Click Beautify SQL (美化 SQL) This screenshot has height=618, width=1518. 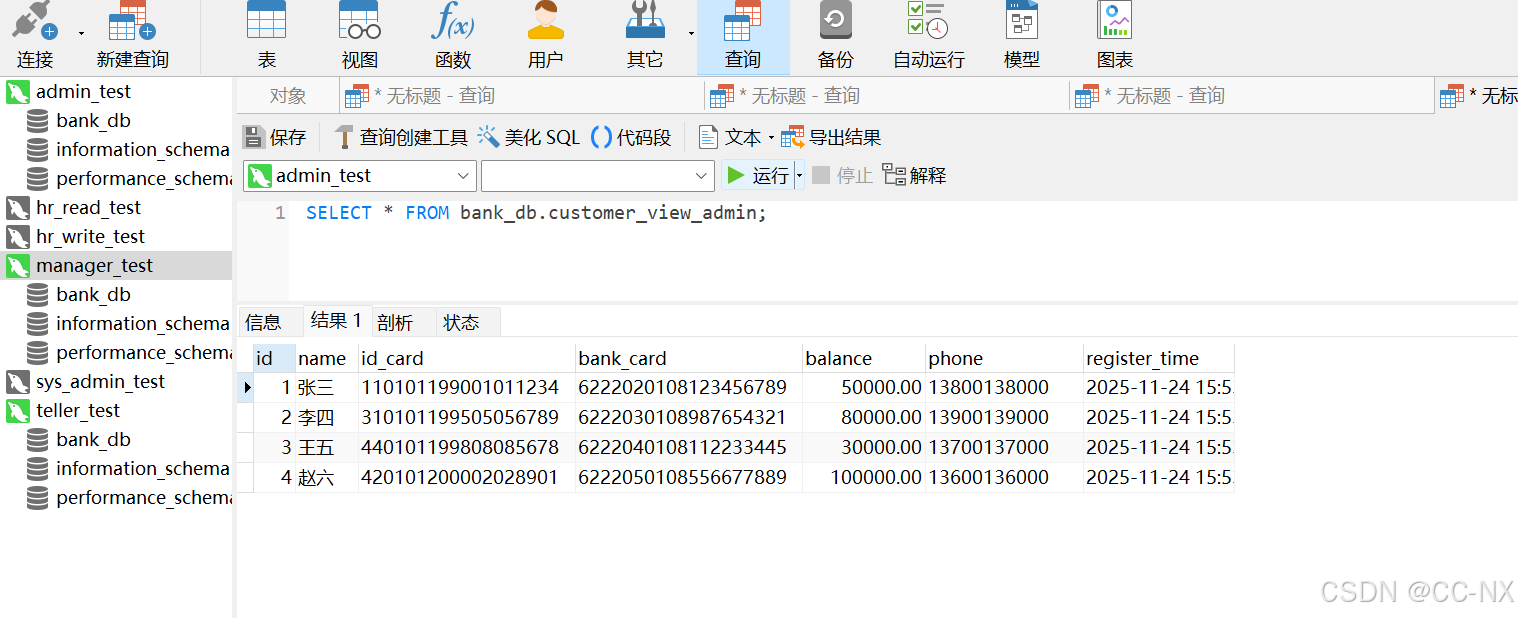[x=528, y=137]
